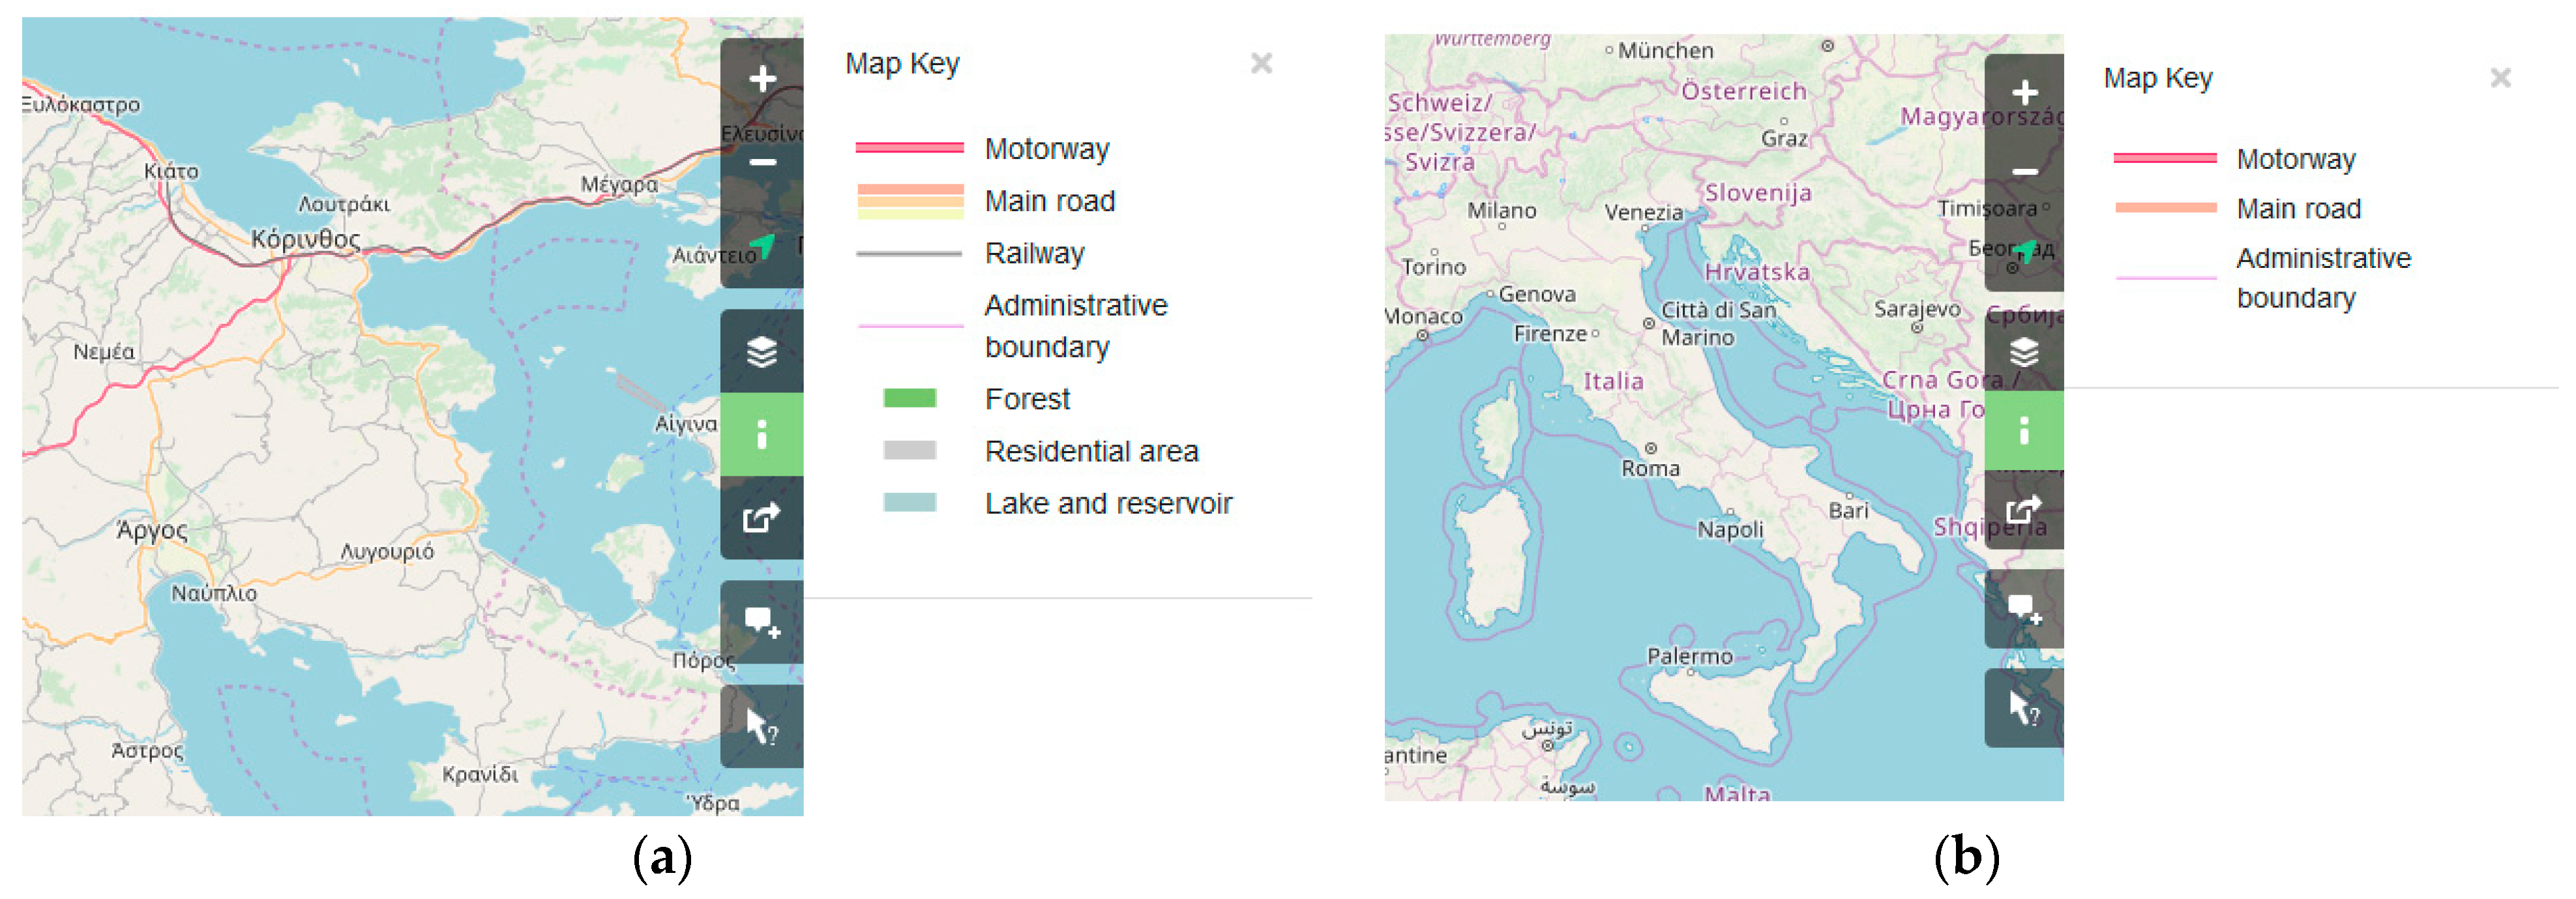
Task: Click Λουτράκι label on map
Action: [x=344, y=205]
